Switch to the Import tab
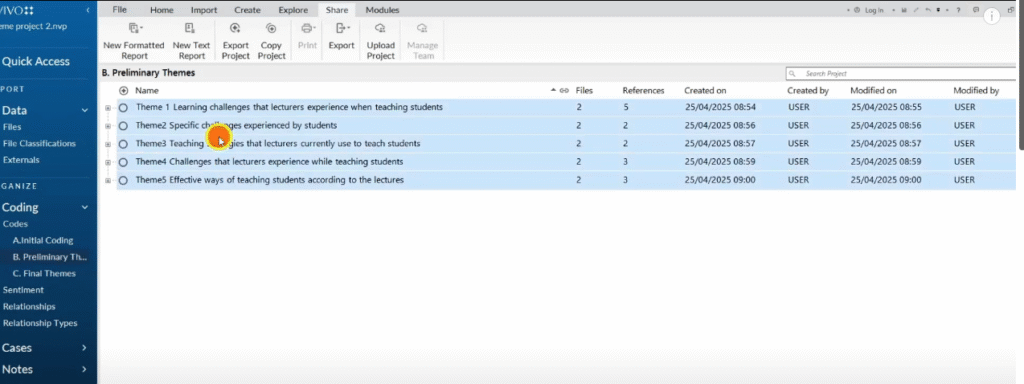Viewport: 1024px width, 384px height. click(x=204, y=10)
